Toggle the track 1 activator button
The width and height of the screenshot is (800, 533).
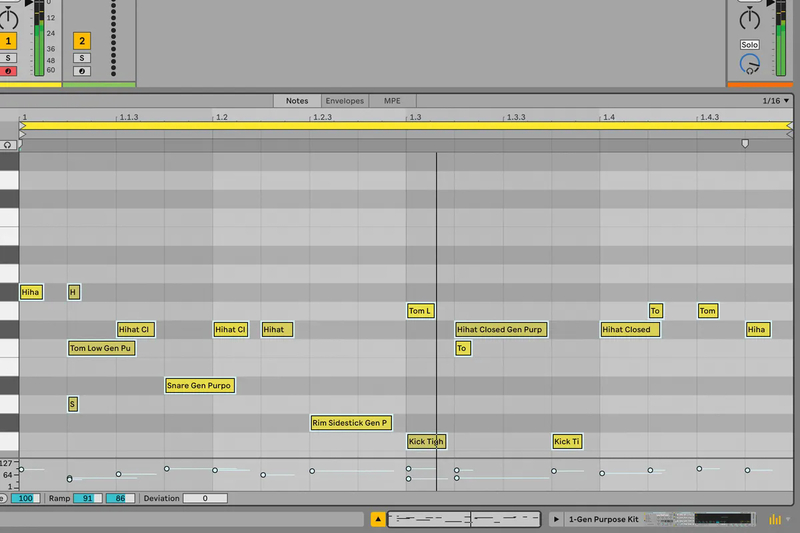tap(8, 41)
